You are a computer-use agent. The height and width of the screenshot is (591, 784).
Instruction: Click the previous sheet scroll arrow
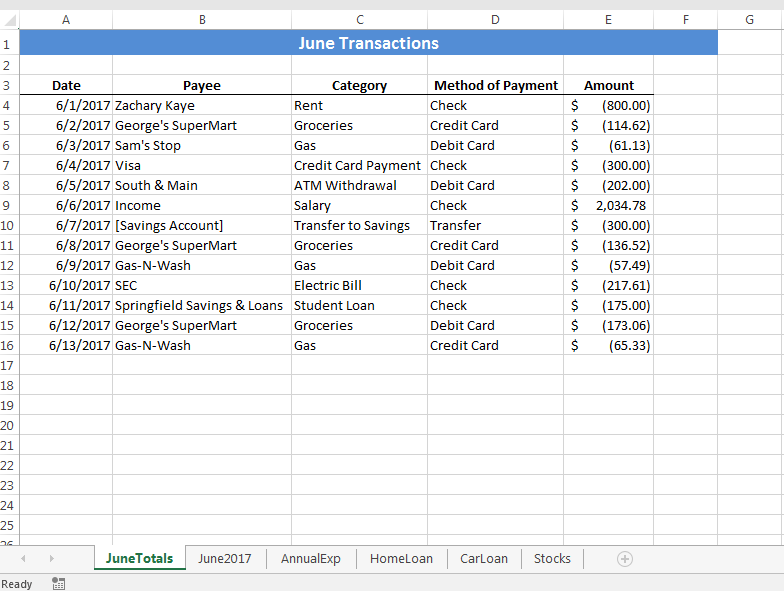pyautogui.click(x=24, y=559)
